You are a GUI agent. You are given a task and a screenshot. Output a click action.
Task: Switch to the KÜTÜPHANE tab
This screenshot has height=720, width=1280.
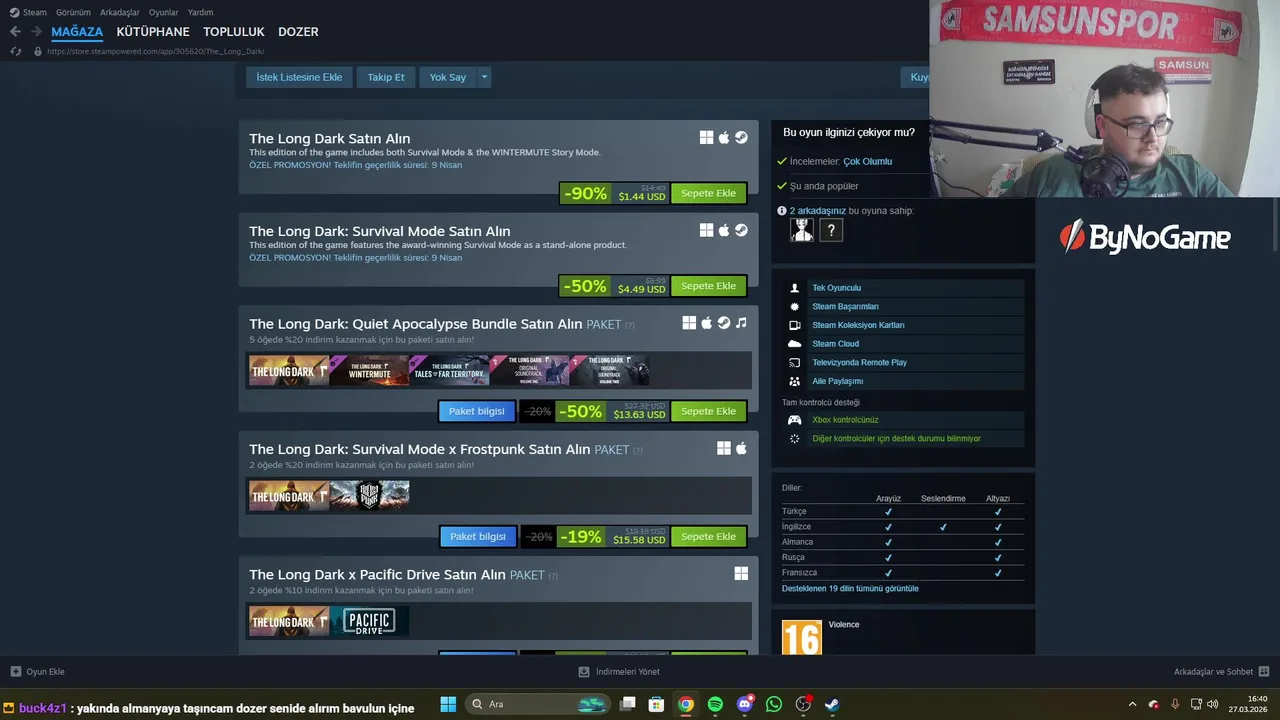click(153, 32)
